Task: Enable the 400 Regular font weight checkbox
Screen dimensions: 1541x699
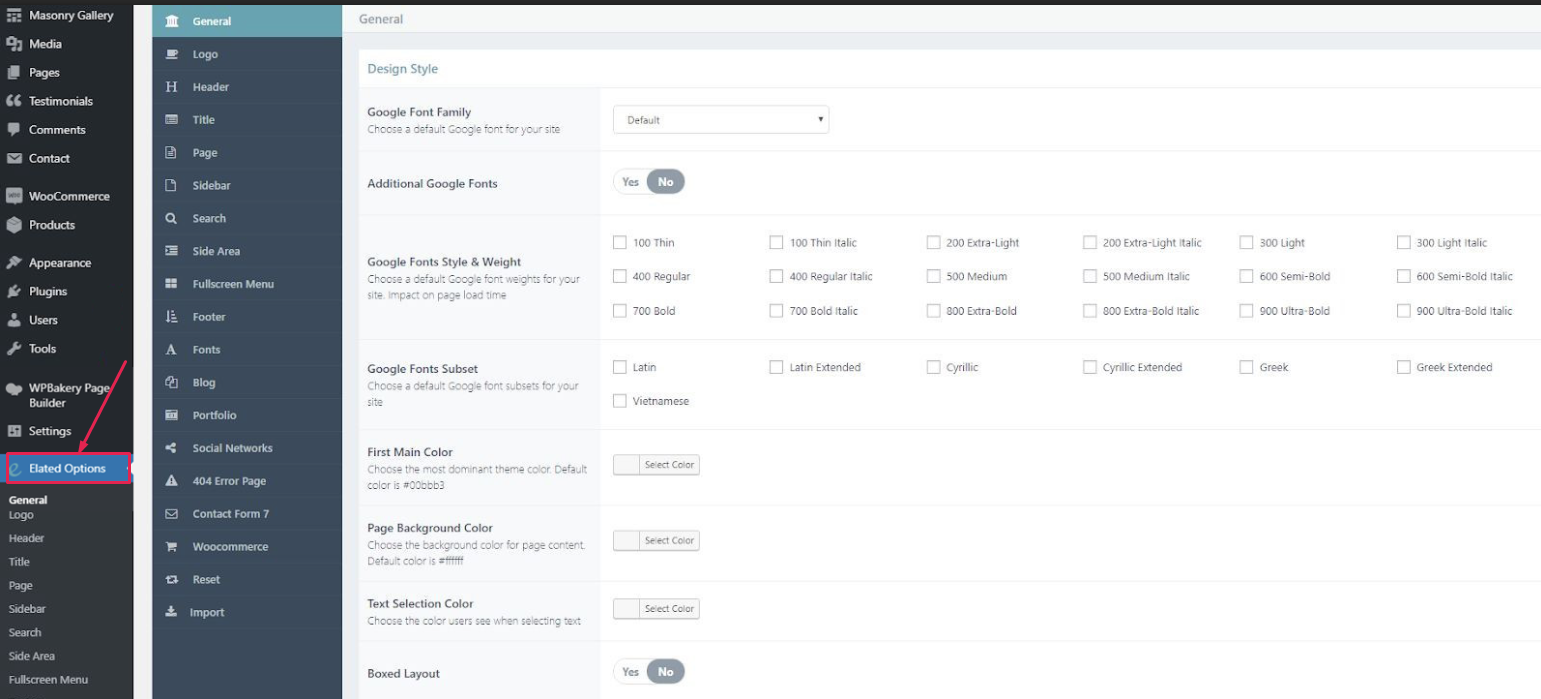Action: pyautogui.click(x=620, y=276)
